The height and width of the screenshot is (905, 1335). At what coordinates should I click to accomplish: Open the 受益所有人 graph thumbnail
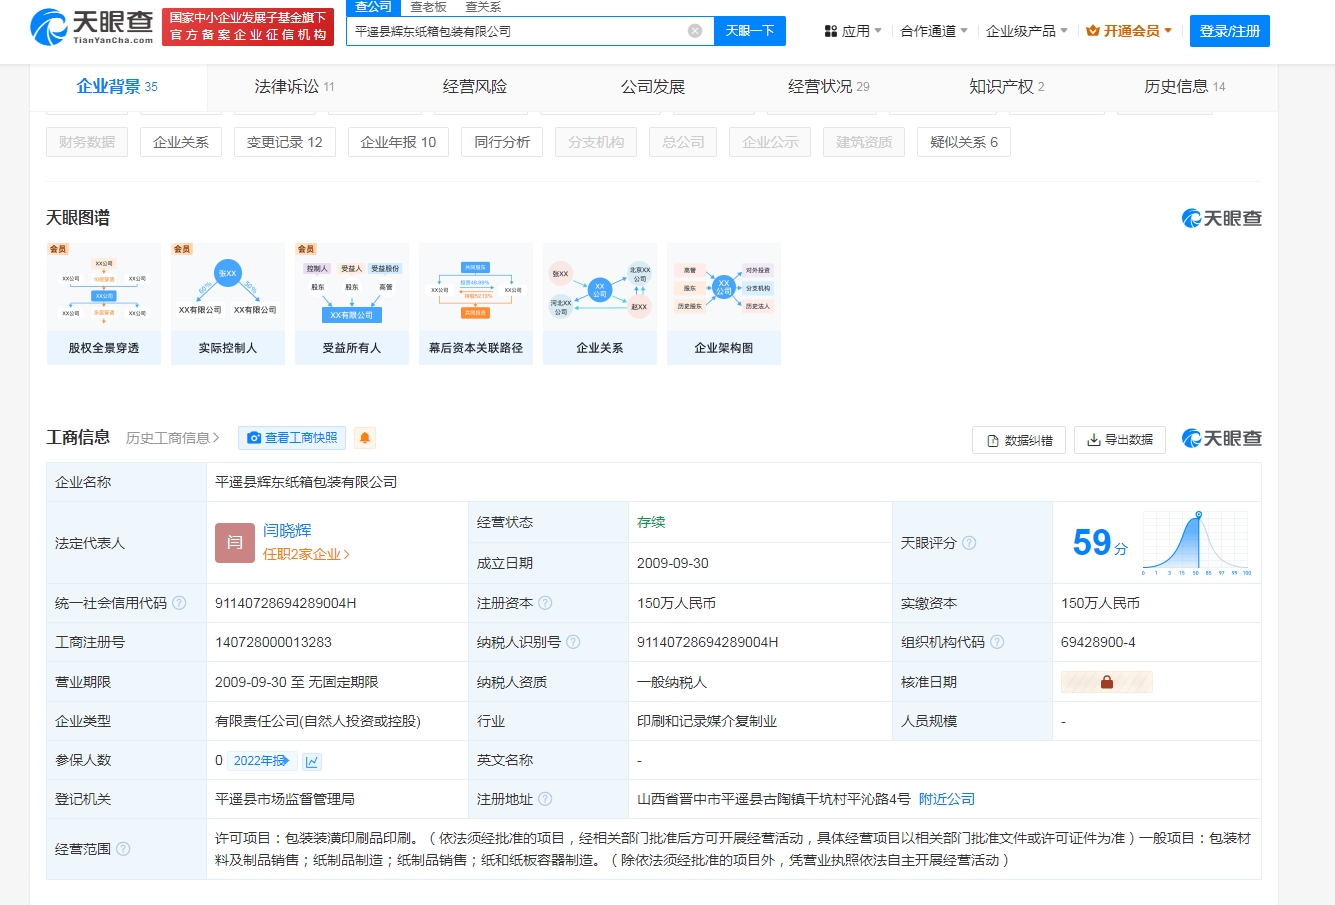352,304
